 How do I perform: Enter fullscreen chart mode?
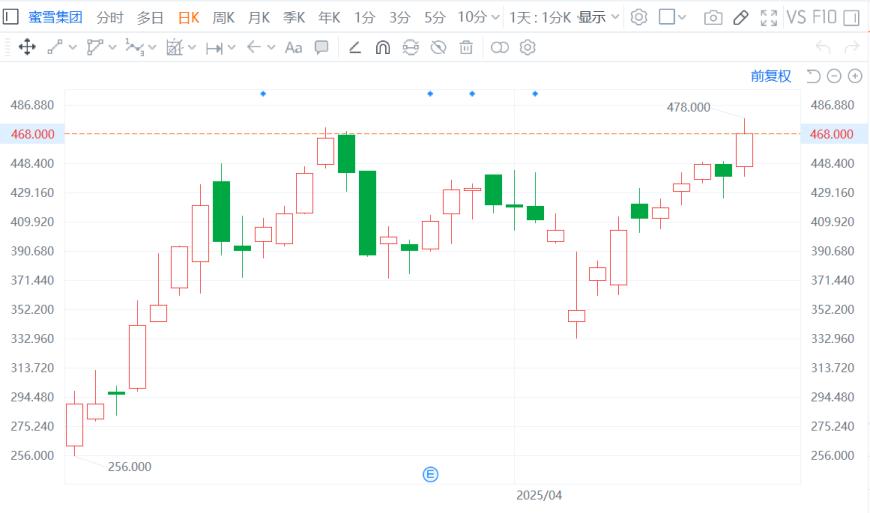point(768,17)
